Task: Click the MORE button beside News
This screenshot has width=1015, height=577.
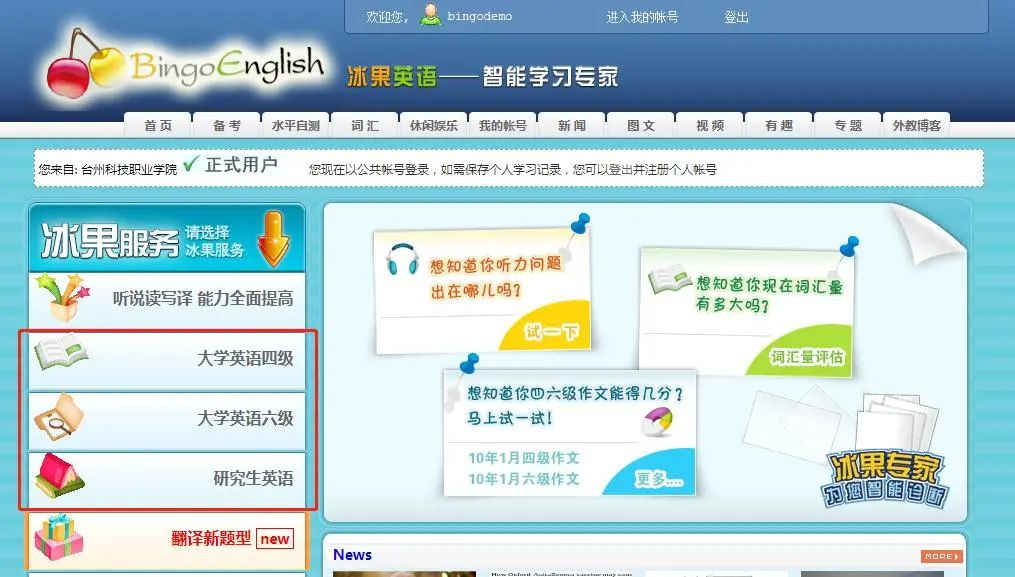Action: 942,556
